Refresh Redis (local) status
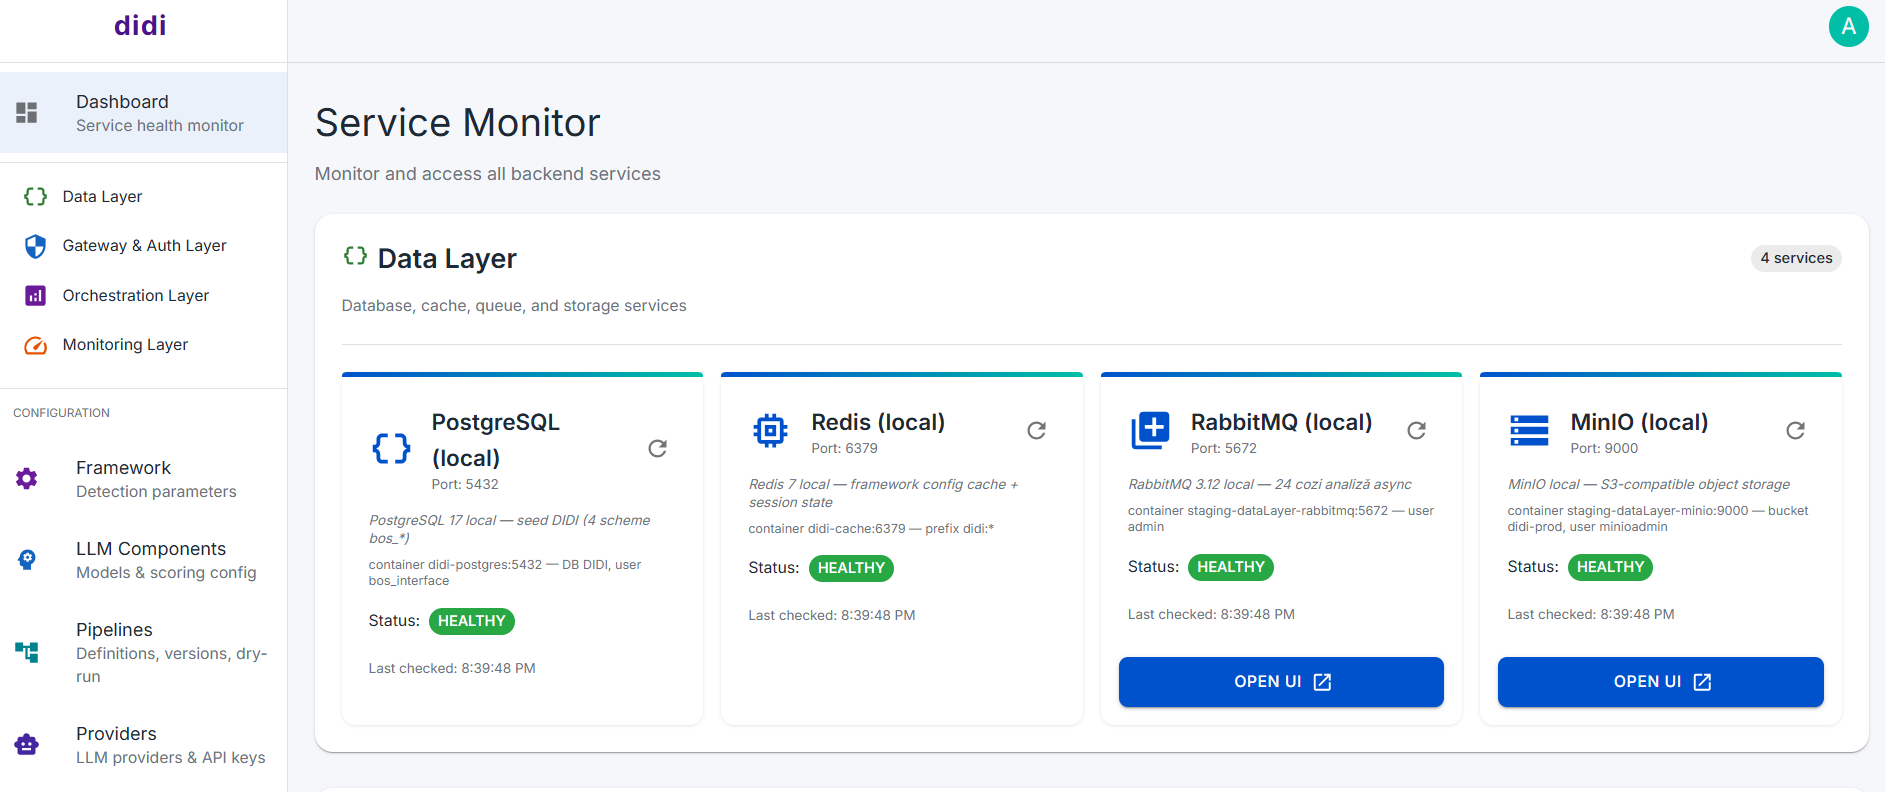This screenshot has width=1885, height=792. click(1037, 430)
